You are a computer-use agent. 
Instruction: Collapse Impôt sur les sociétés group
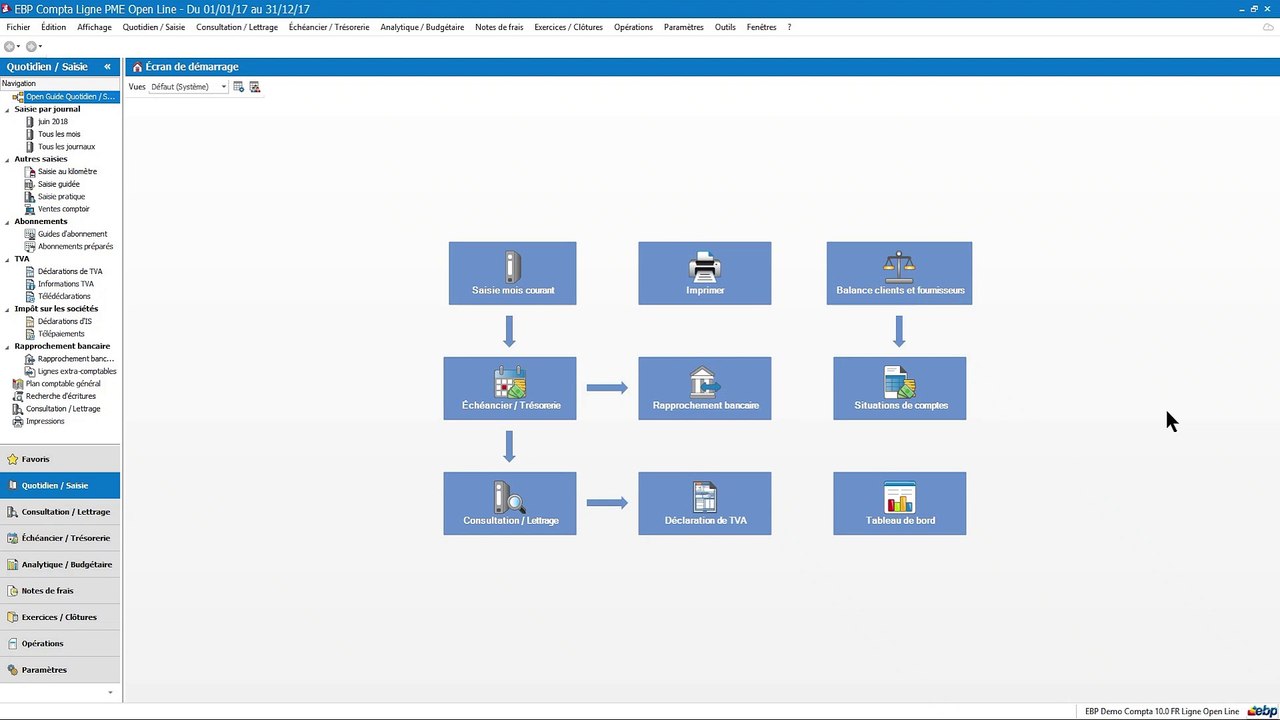click(7, 309)
